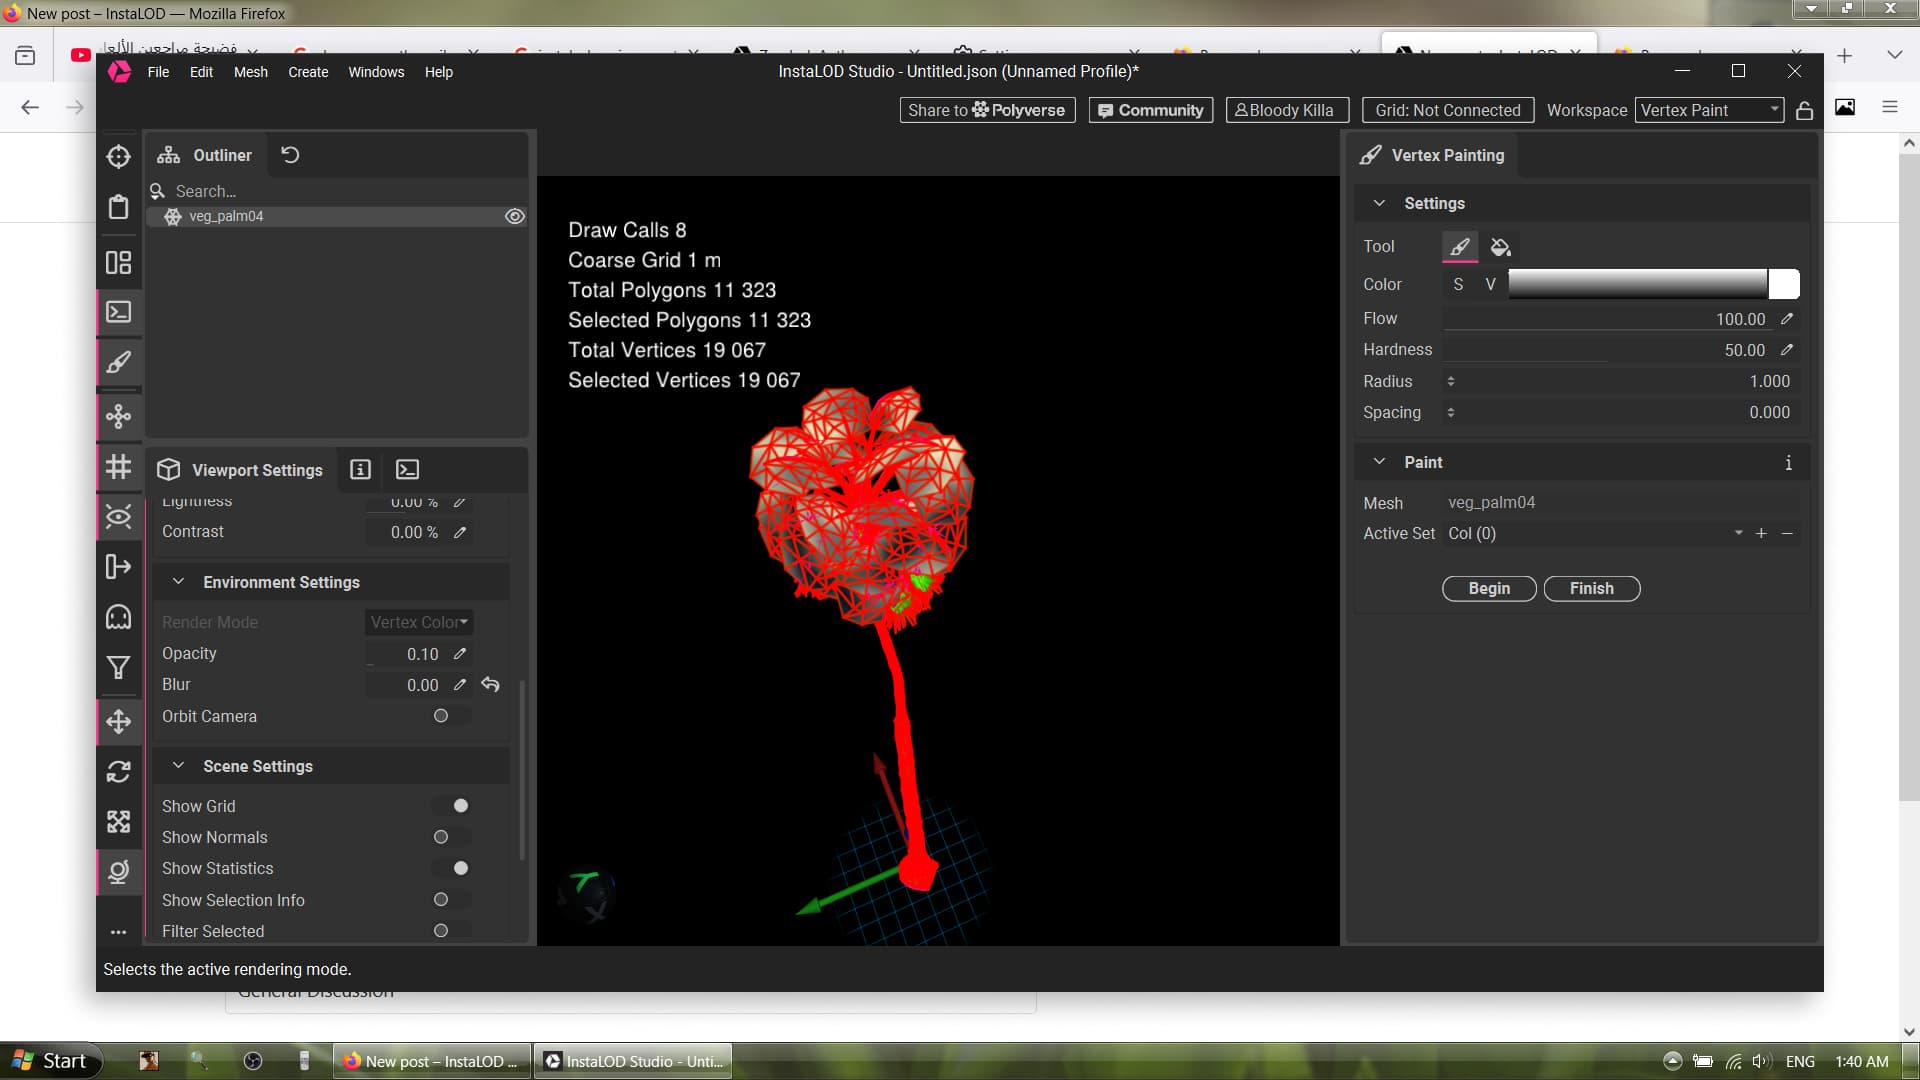1920x1080 pixels.
Task: Toggle the Show Grid switch
Action: [451, 806]
